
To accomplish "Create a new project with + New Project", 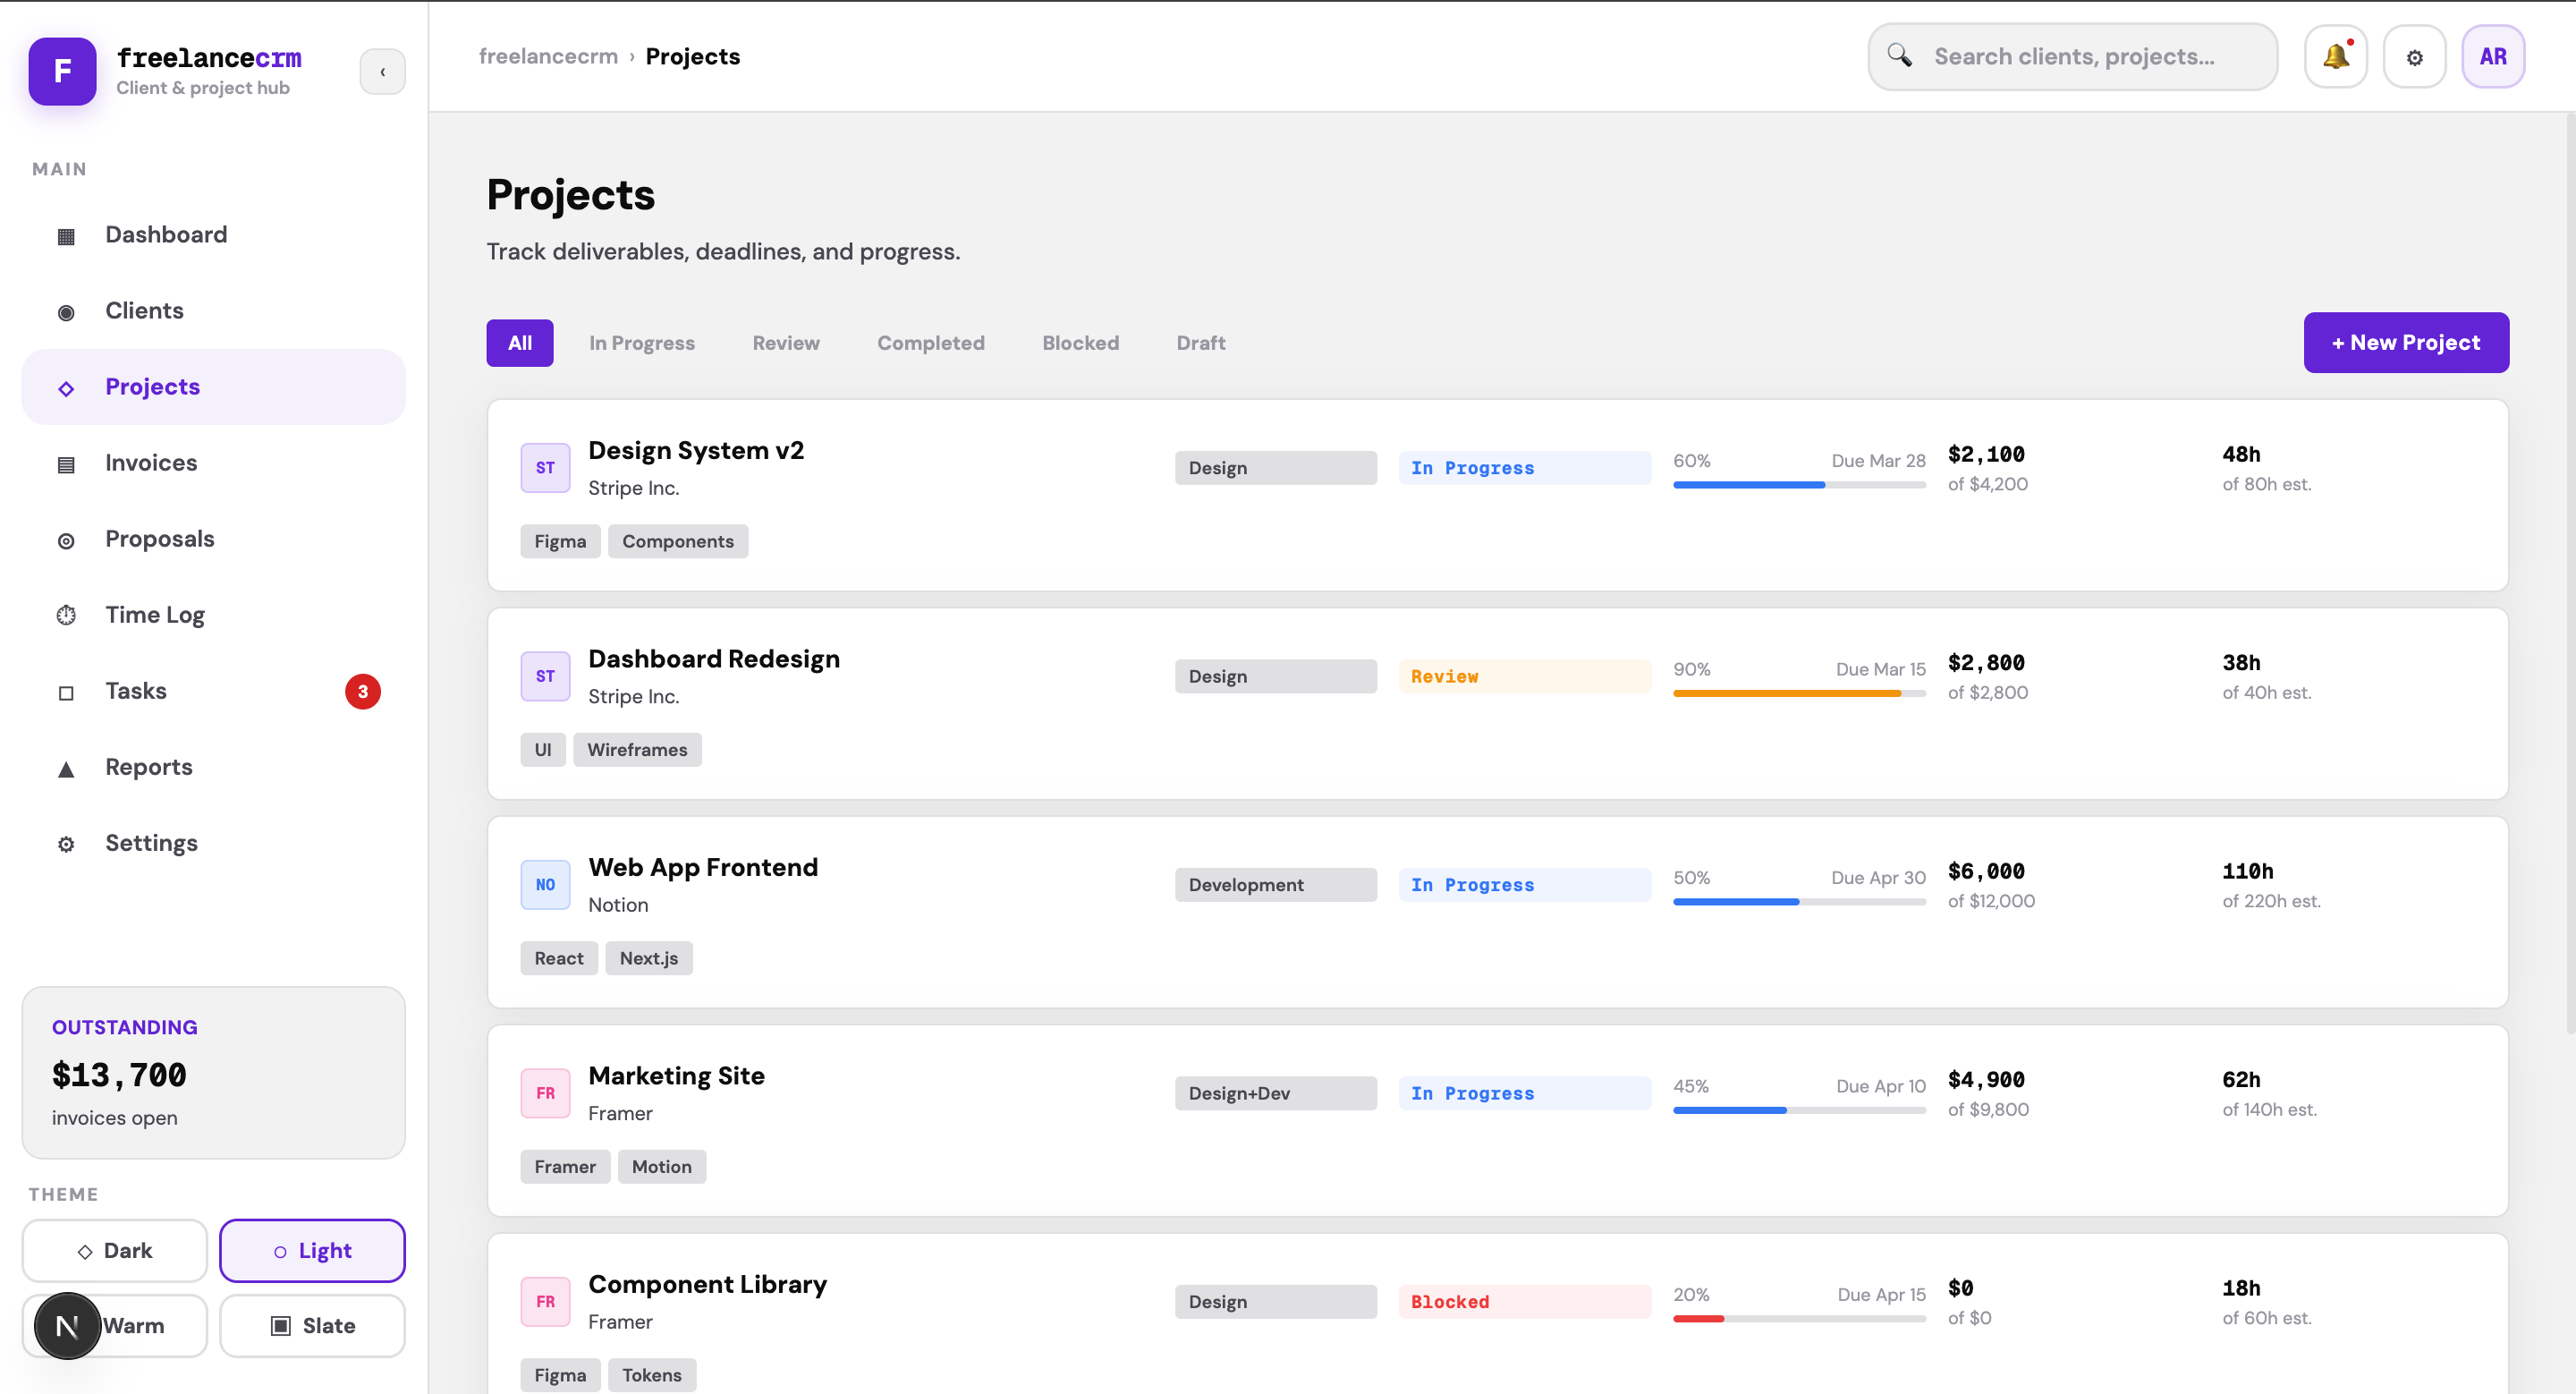I will click(x=2406, y=342).
